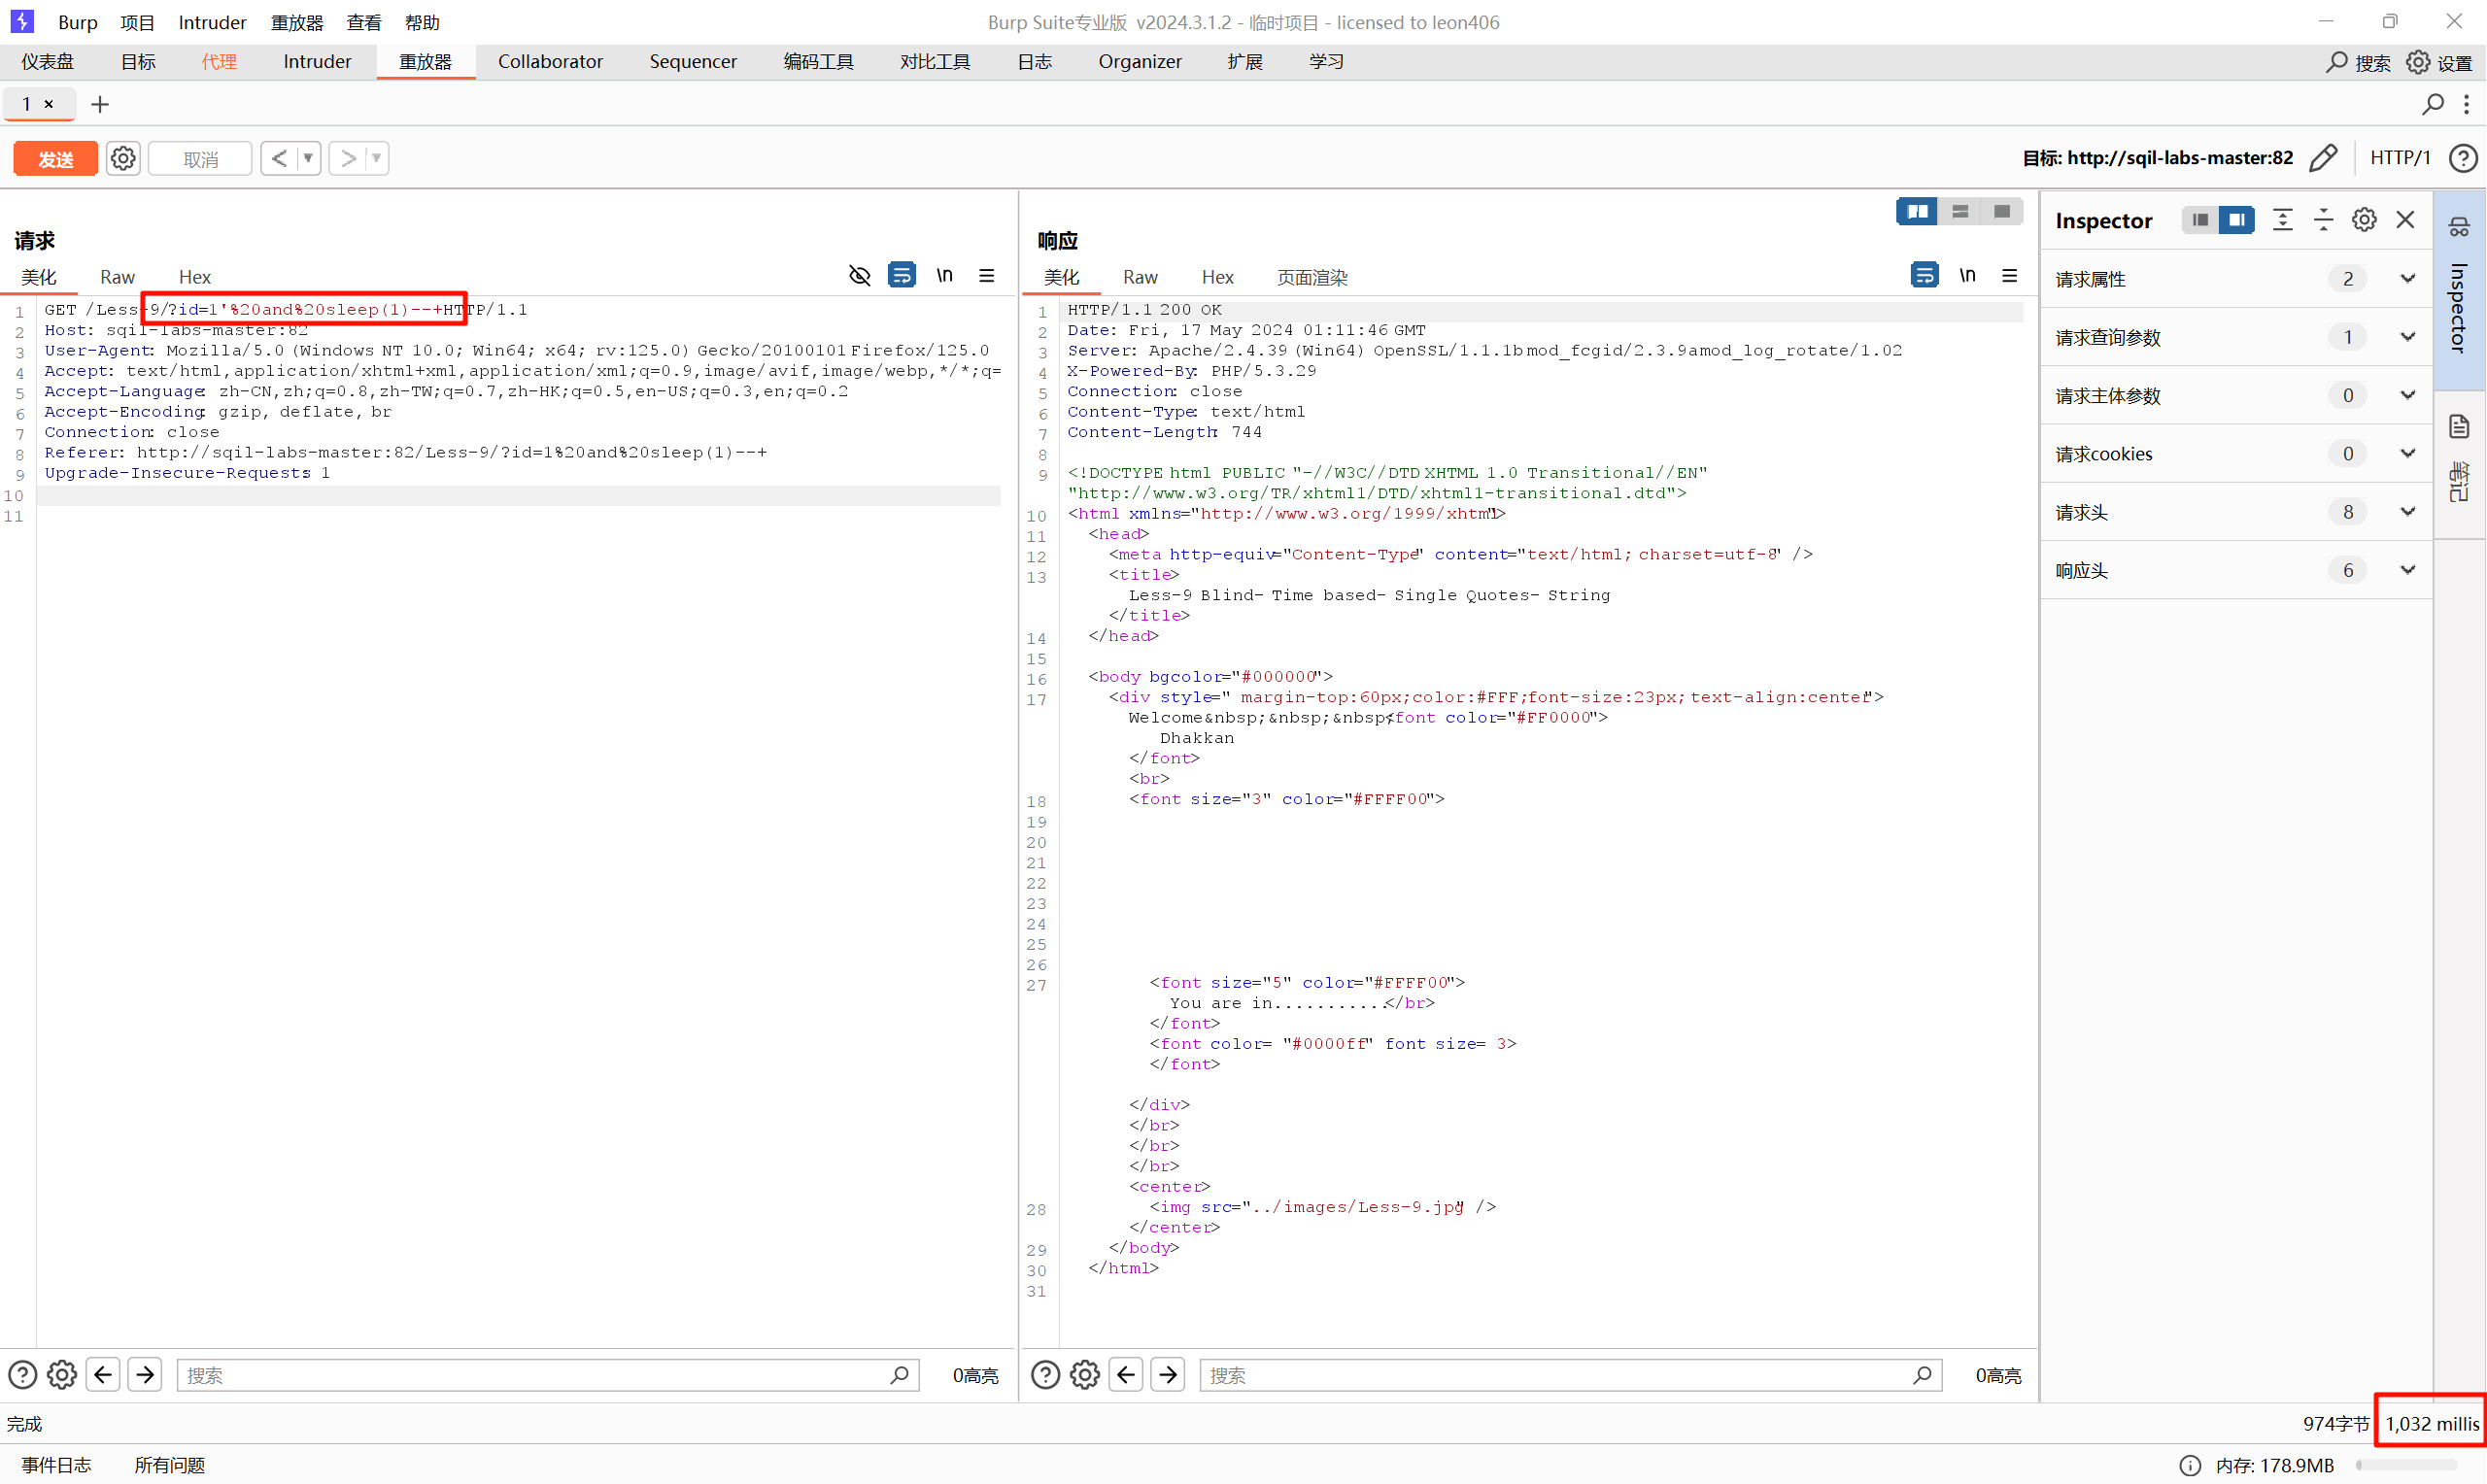Open previous history dropdown arrow
2487x1484 pixels.
tap(309, 158)
